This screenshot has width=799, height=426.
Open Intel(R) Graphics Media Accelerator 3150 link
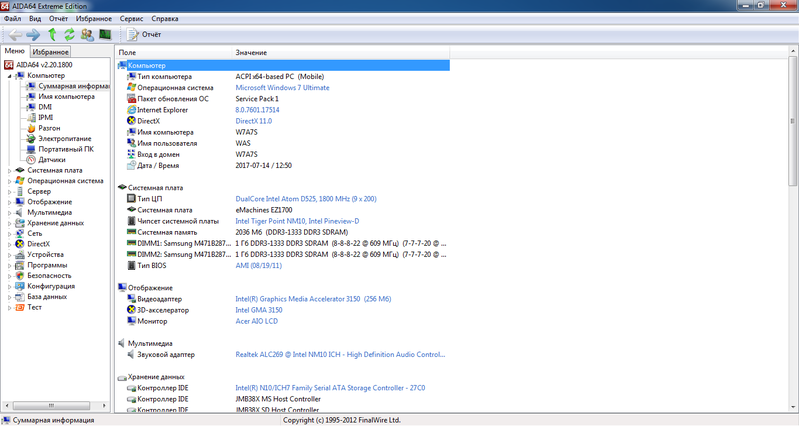coord(313,299)
